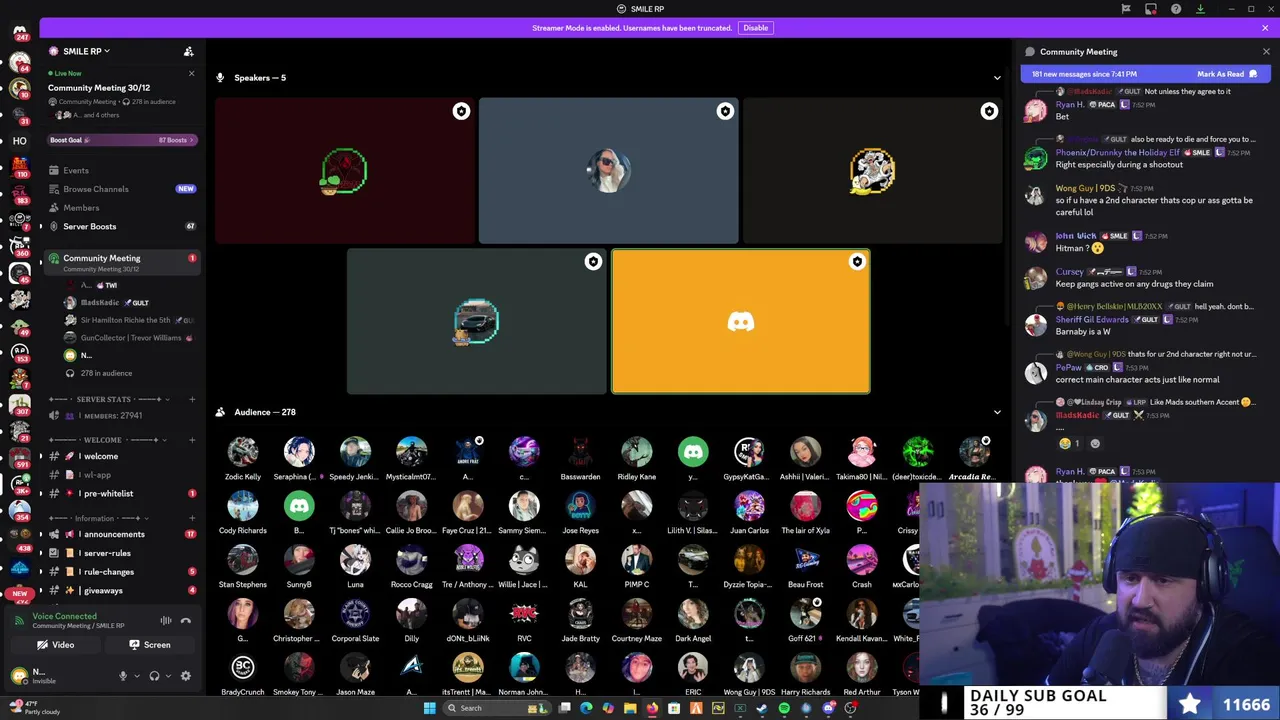
Task: Start screen share with Screen button
Action: click(x=150, y=645)
